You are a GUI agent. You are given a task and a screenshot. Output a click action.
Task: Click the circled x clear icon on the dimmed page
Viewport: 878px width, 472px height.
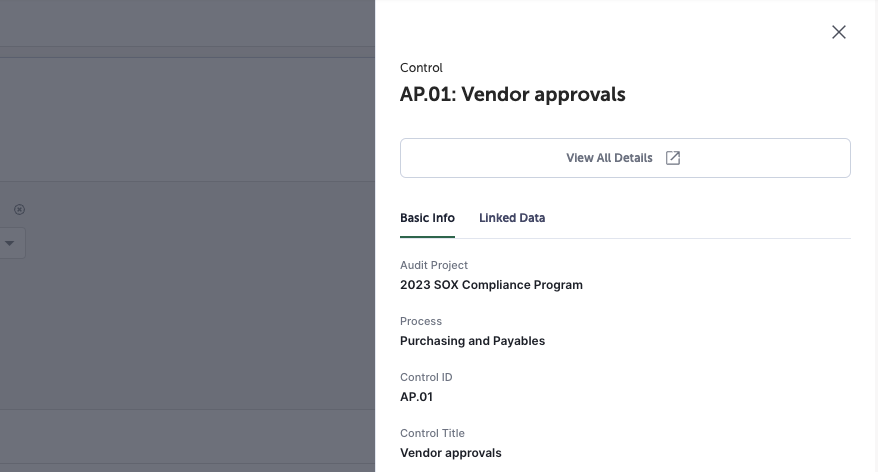[x=20, y=209]
